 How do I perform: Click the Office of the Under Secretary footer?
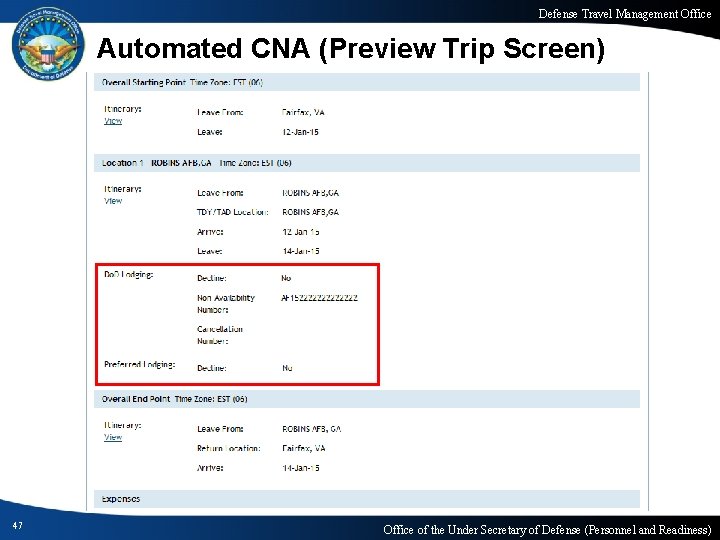tap(547, 530)
